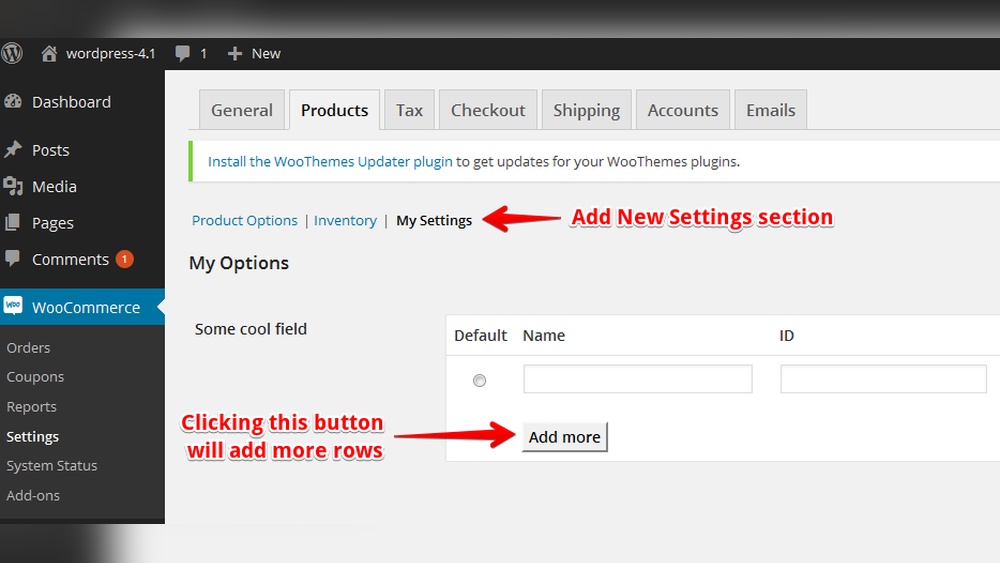Switch to the Products tab
Image resolution: width=1000 pixels, height=563 pixels.
click(334, 110)
